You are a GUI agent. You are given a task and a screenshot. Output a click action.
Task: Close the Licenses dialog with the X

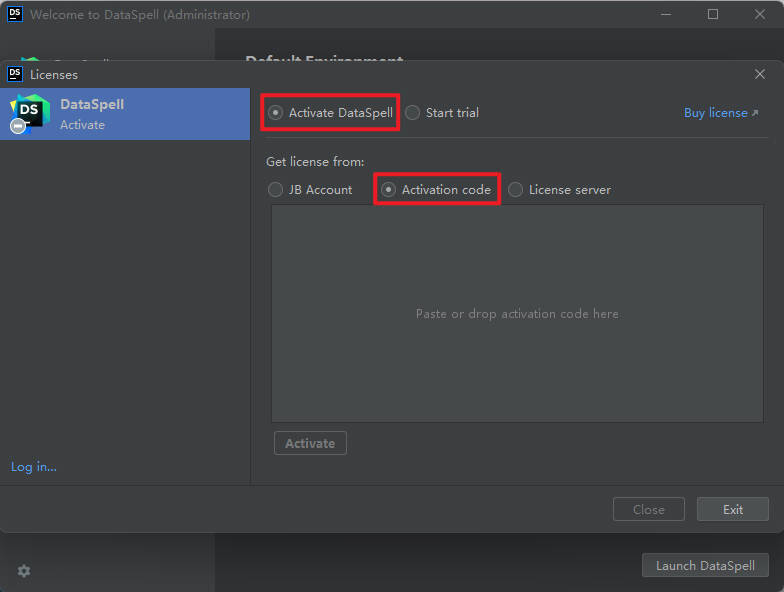click(x=760, y=74)
